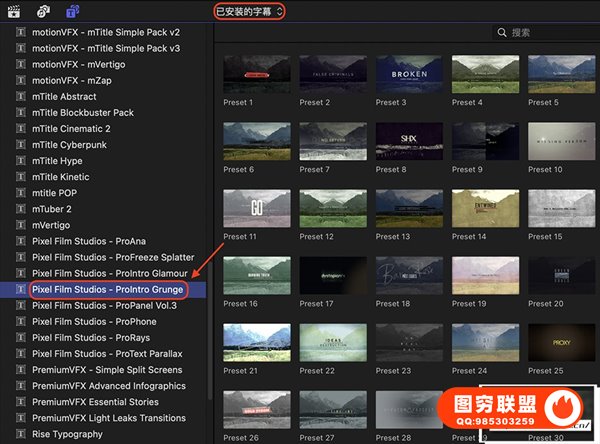Open the 已安装的字幕 dropdown menu
600x444 pixels.
click(249, 11)
